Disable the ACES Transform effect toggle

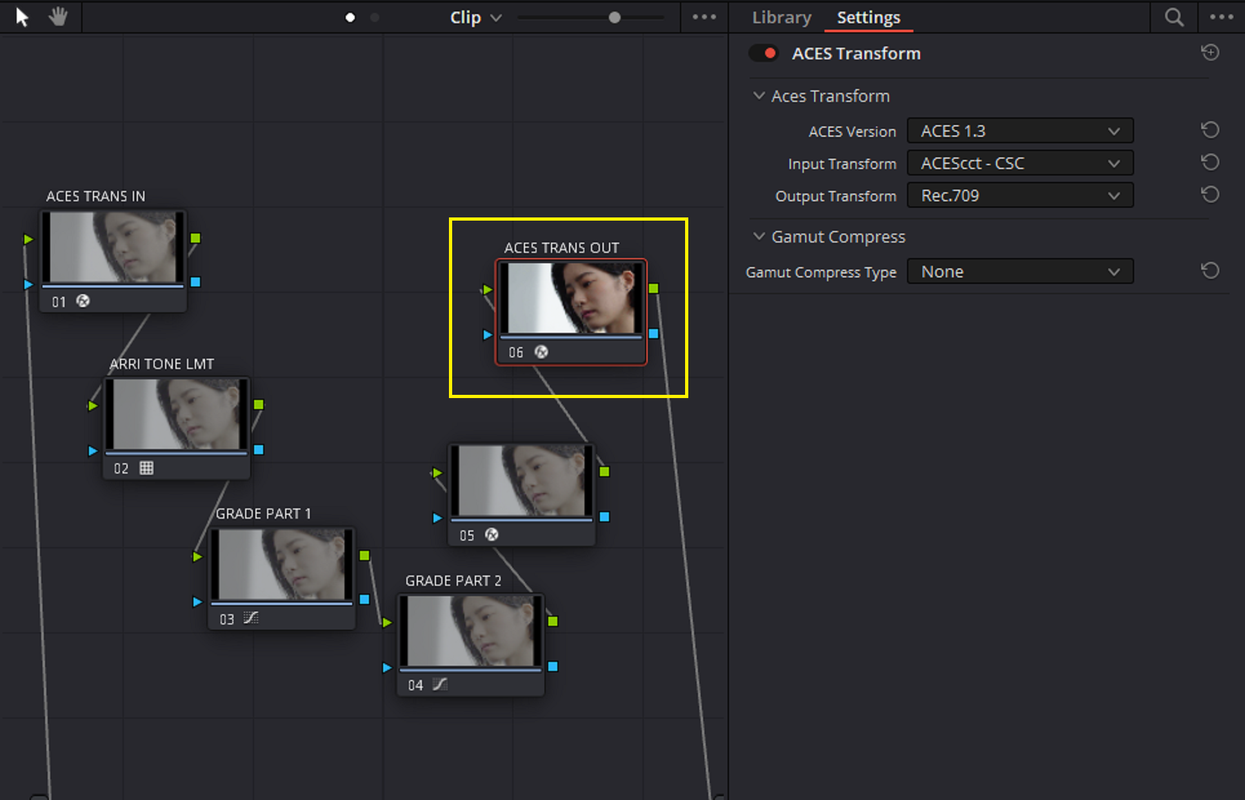(x=764, y=53)
